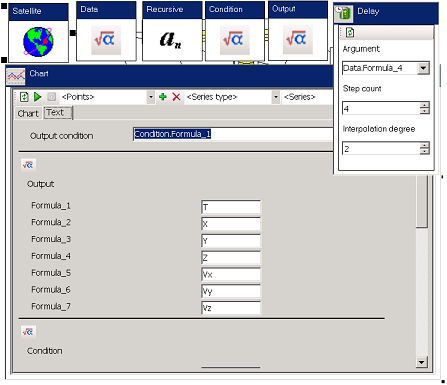The width and height of the screenshot is (447, 385).
Task: Select the Output block title
Action: click(x=284, y=9)
